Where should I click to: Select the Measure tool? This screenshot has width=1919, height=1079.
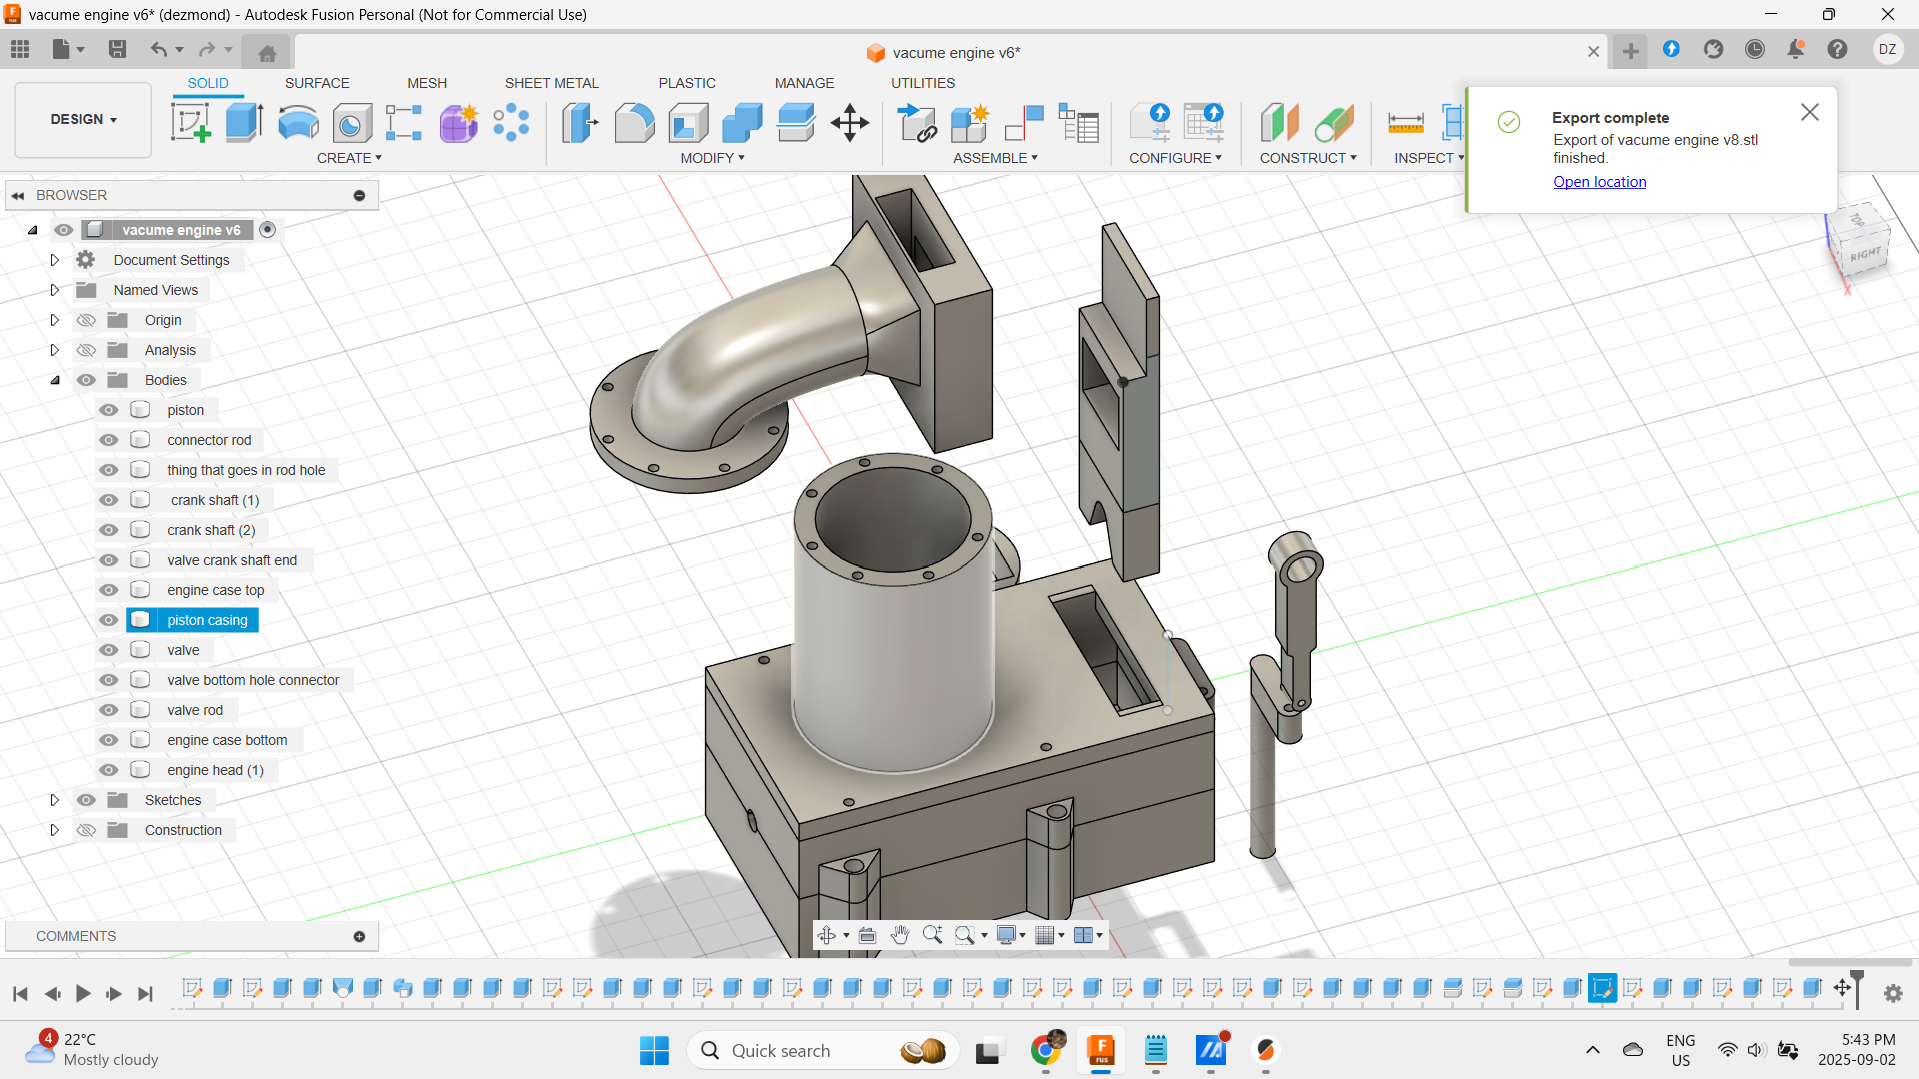[1405, 123]
